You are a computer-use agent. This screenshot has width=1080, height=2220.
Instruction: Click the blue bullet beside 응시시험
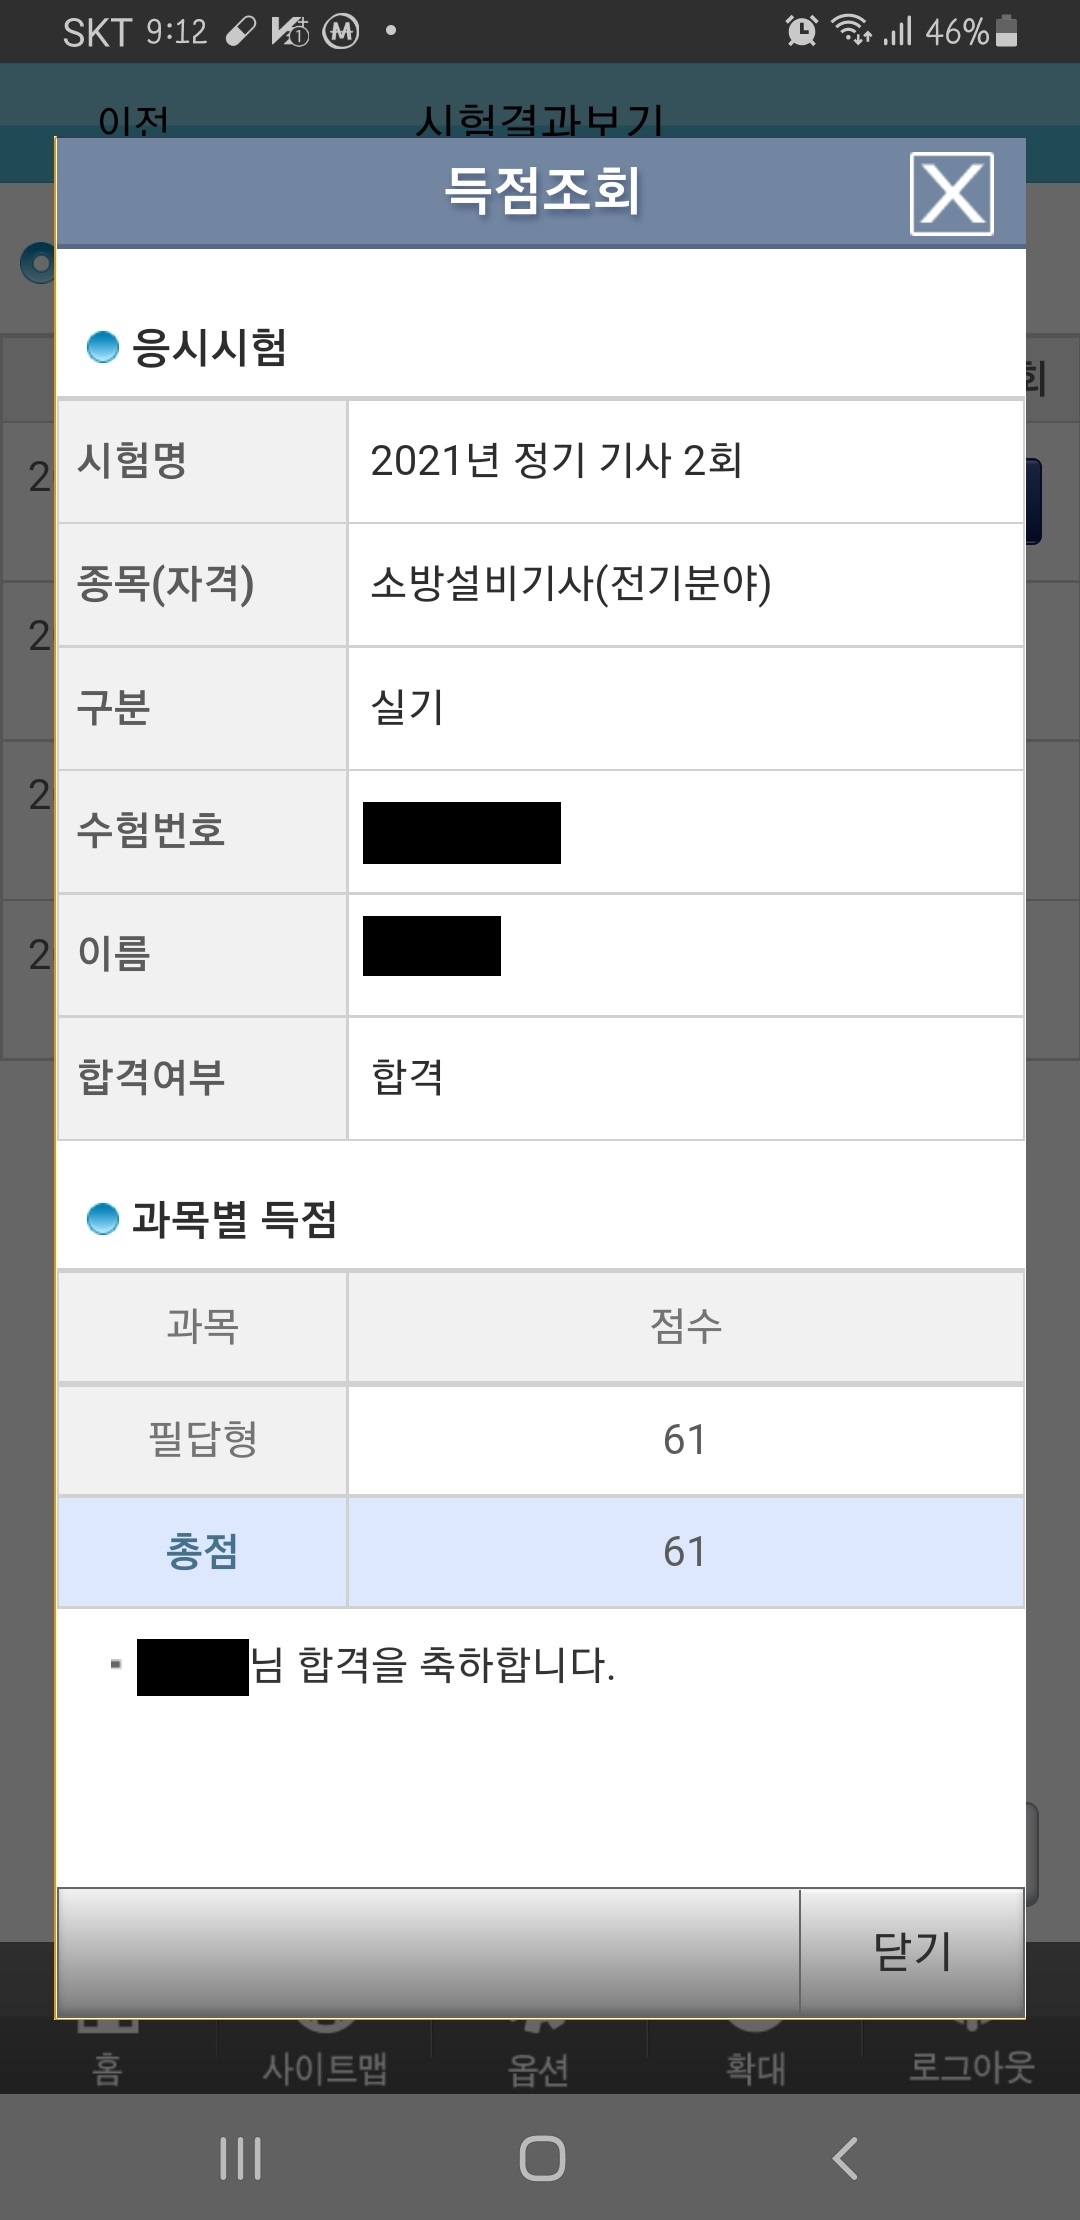coord(103,347)
